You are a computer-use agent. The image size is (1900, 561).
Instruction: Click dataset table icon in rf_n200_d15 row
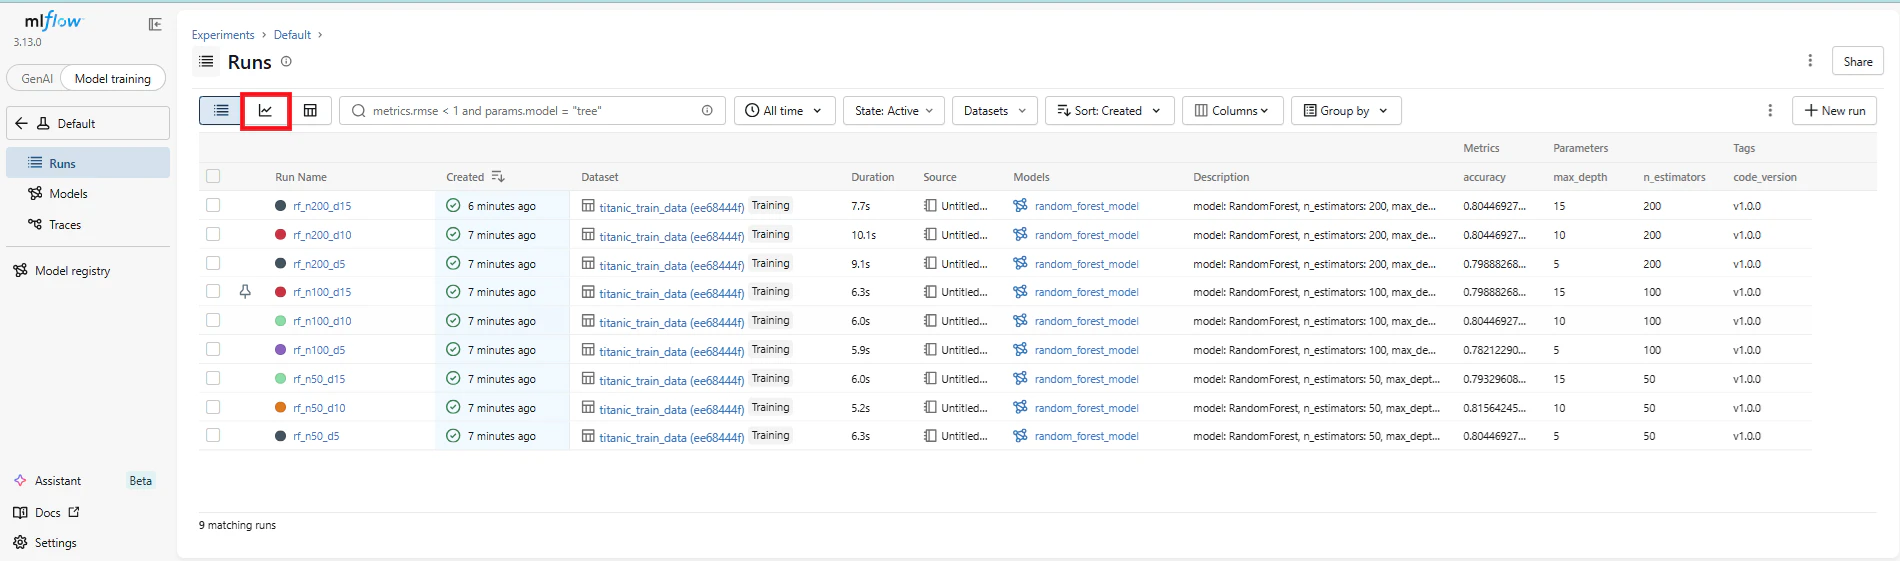(588, 206)
